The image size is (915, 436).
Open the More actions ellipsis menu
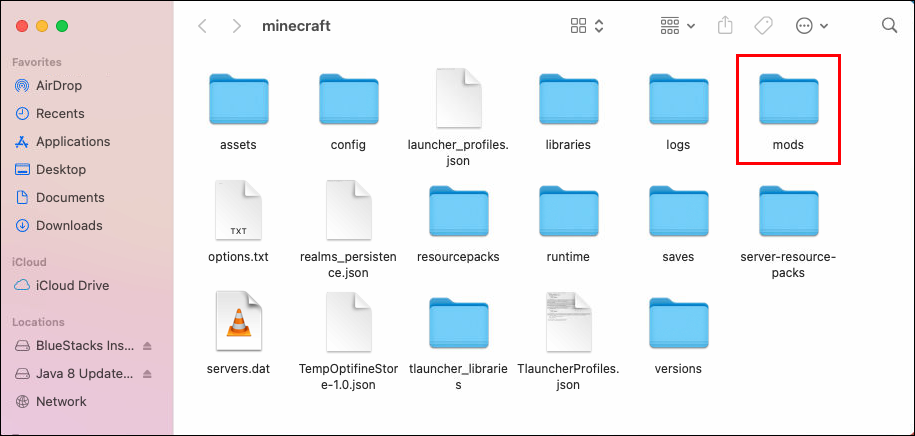812,26
